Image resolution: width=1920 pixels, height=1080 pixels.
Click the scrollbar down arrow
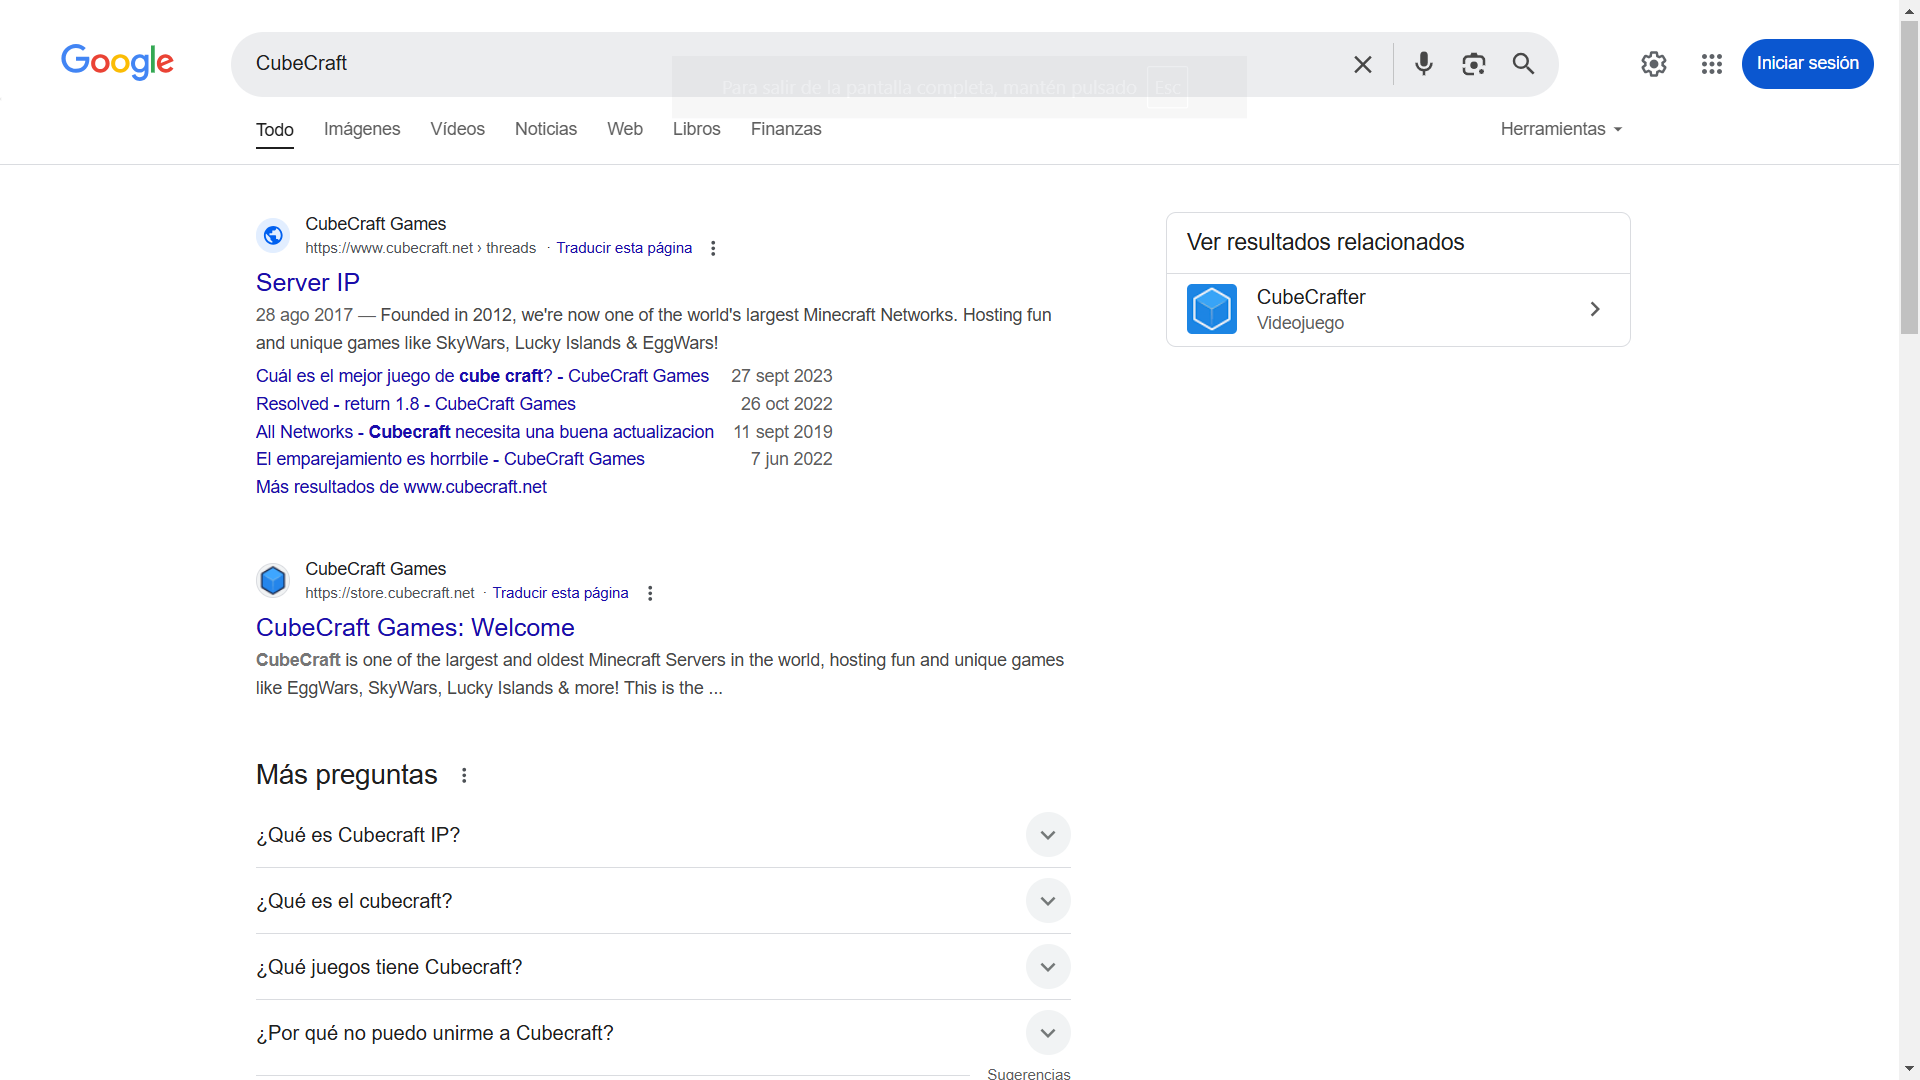tap(1909, 1069)
